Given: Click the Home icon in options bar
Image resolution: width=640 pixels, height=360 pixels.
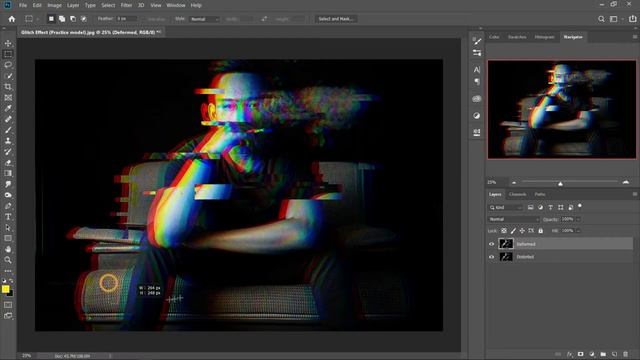Looking at the screenshot, I should (x=12, y=19).
